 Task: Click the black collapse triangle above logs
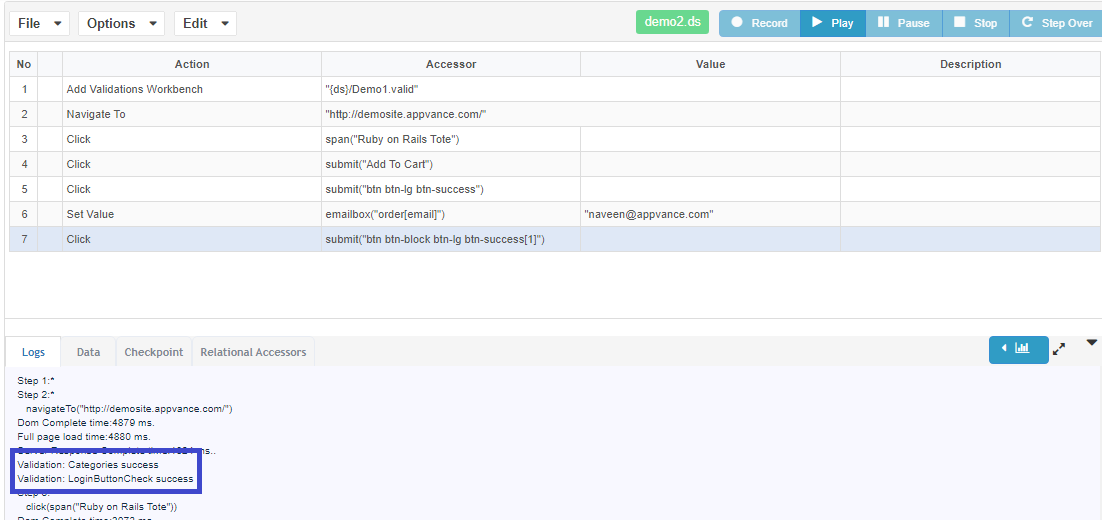pyautogui.click(x=1091, y=343)
